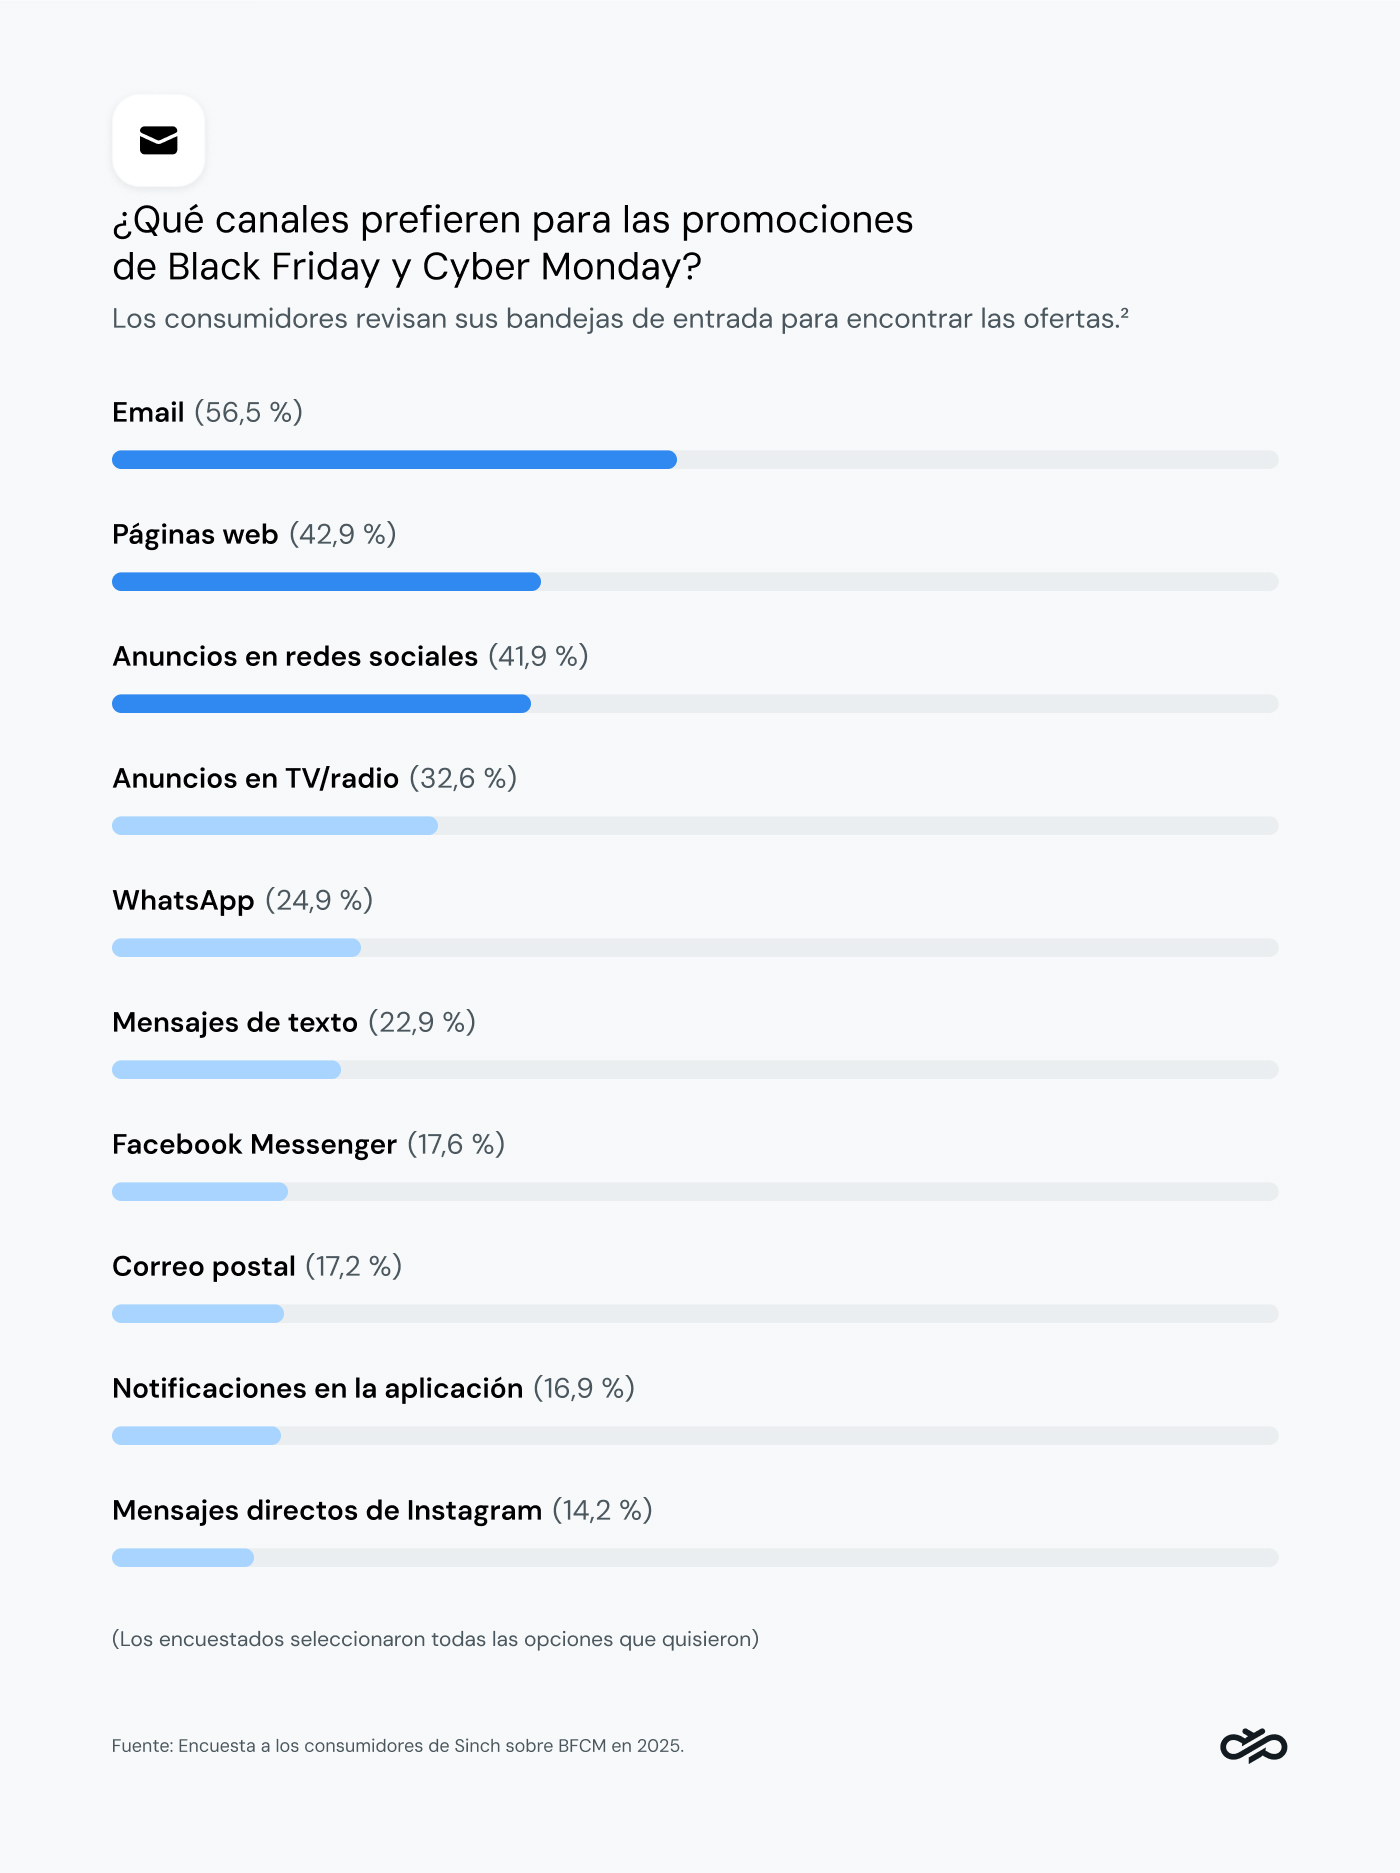Click the envelope email icon
The image size is (1400, 1873).
pos(158,141)
